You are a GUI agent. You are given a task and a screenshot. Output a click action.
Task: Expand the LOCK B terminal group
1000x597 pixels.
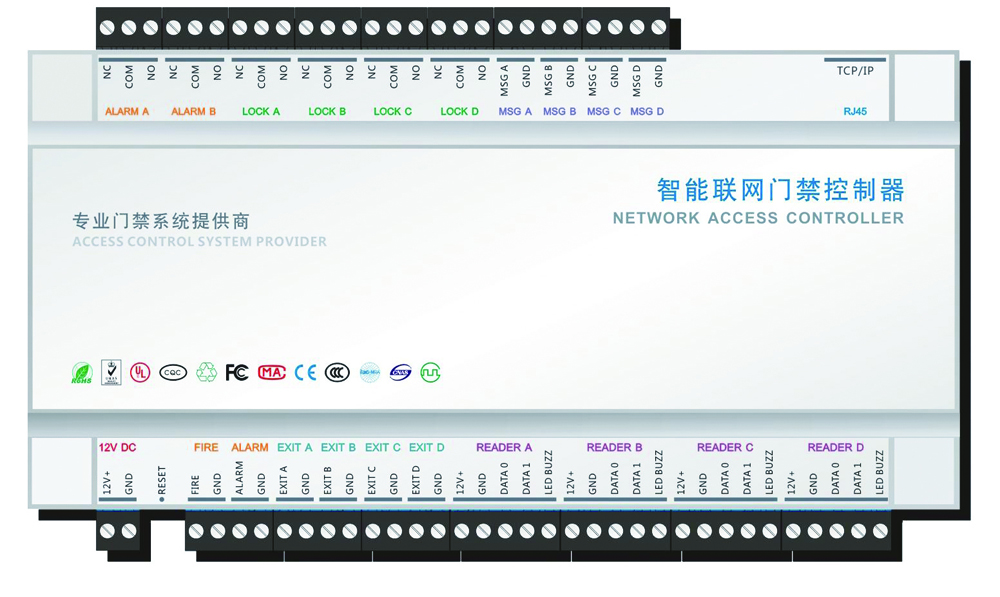pos(327,111)
